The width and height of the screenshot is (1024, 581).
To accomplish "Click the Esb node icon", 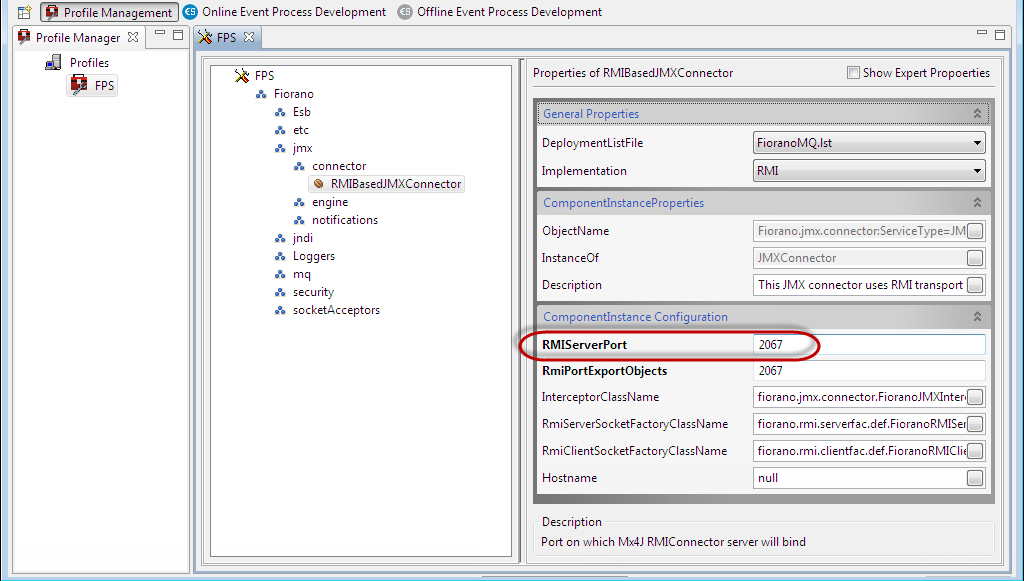I will click(x=280, y=112).
